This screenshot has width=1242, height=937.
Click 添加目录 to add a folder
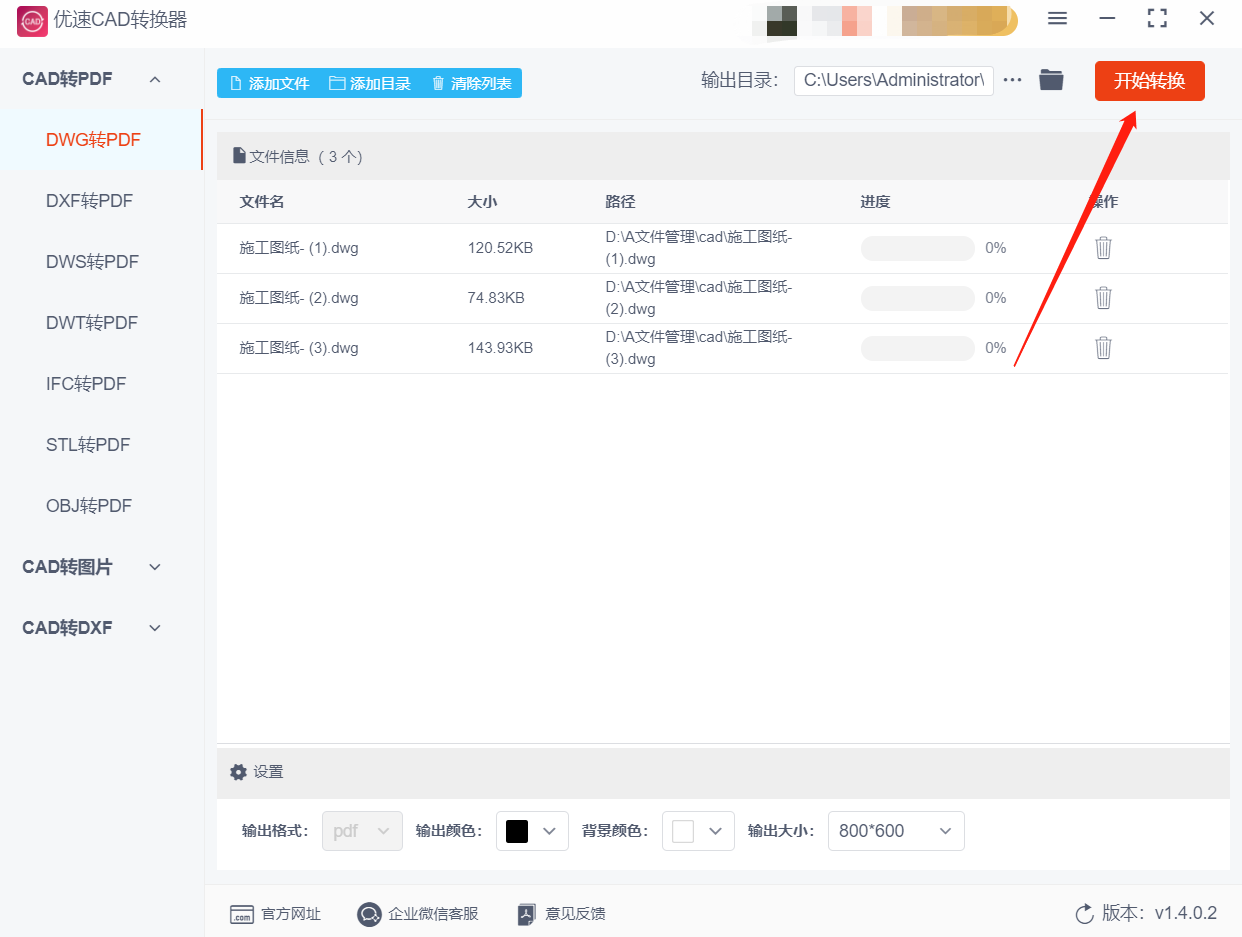pos(370,83)
